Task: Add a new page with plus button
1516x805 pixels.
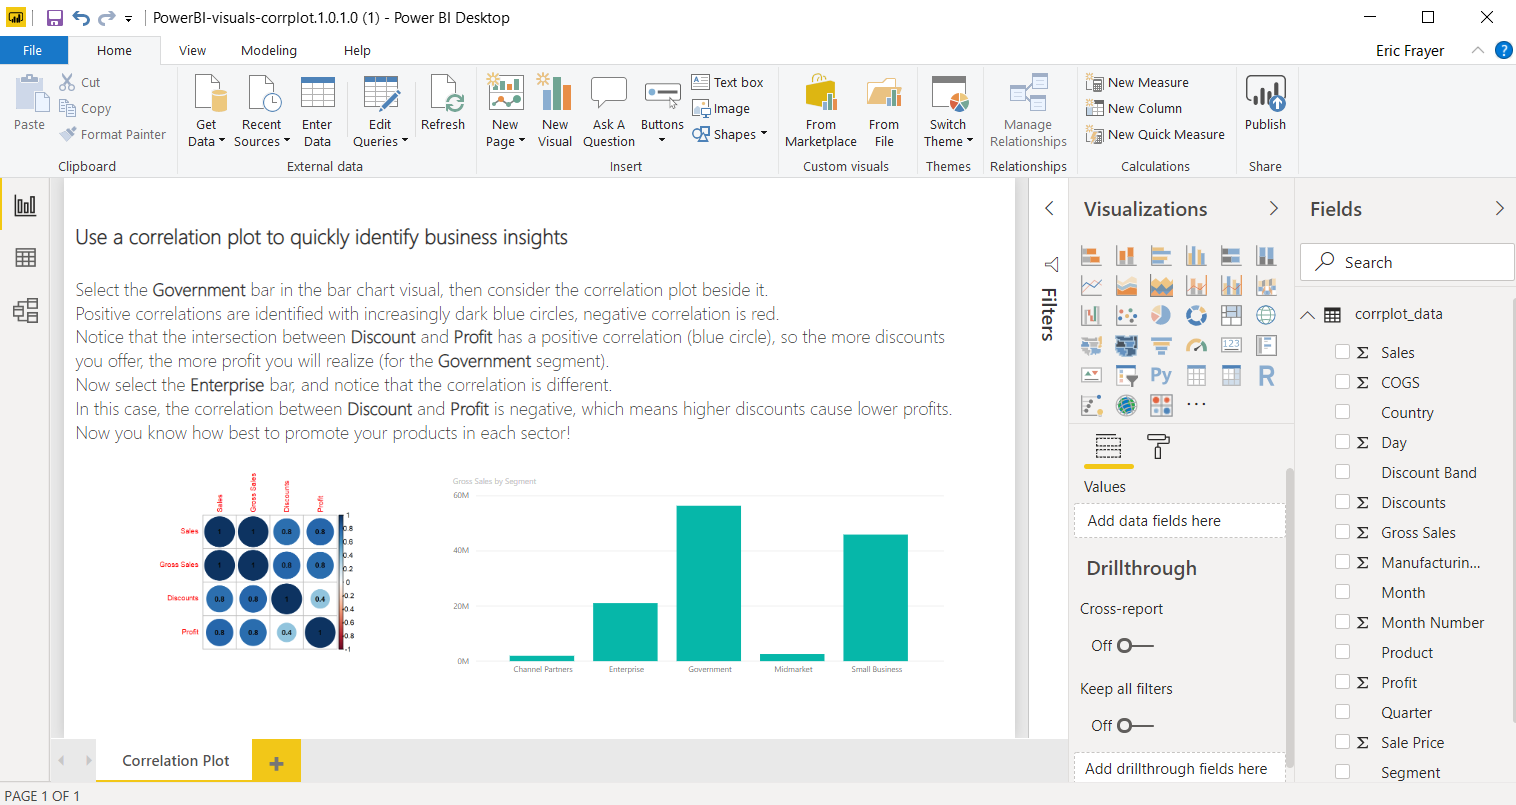Action: coord(276,763)
